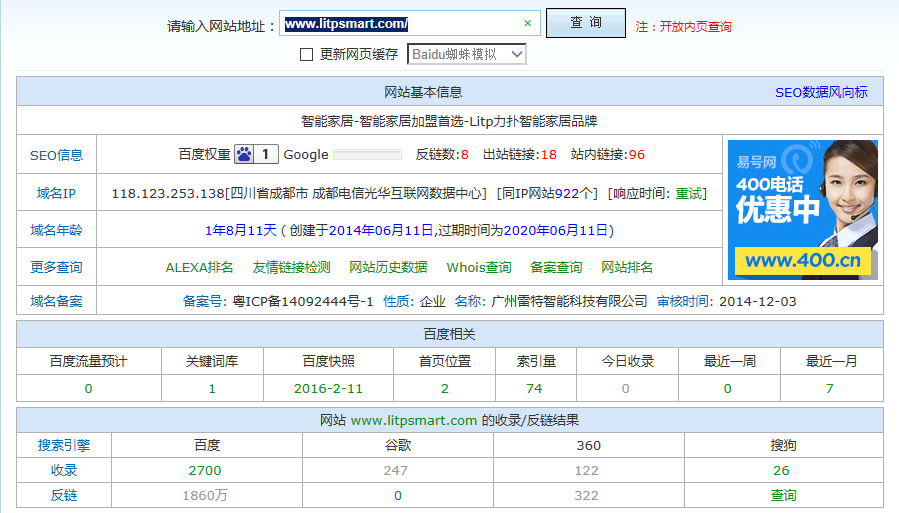This screenshot has height=513, width=899.
Task: Click the 360 收录 value 122
Action: pos(587,471)
